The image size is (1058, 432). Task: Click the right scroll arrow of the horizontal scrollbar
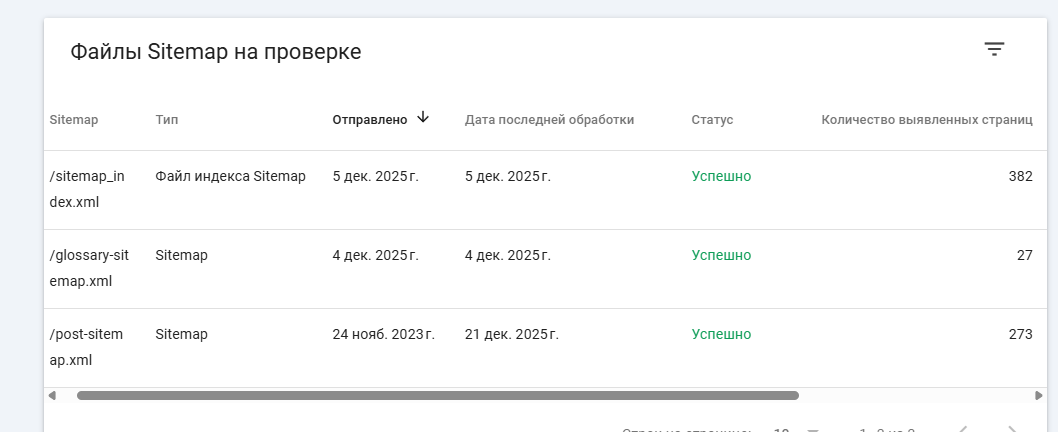[1038, 396]
